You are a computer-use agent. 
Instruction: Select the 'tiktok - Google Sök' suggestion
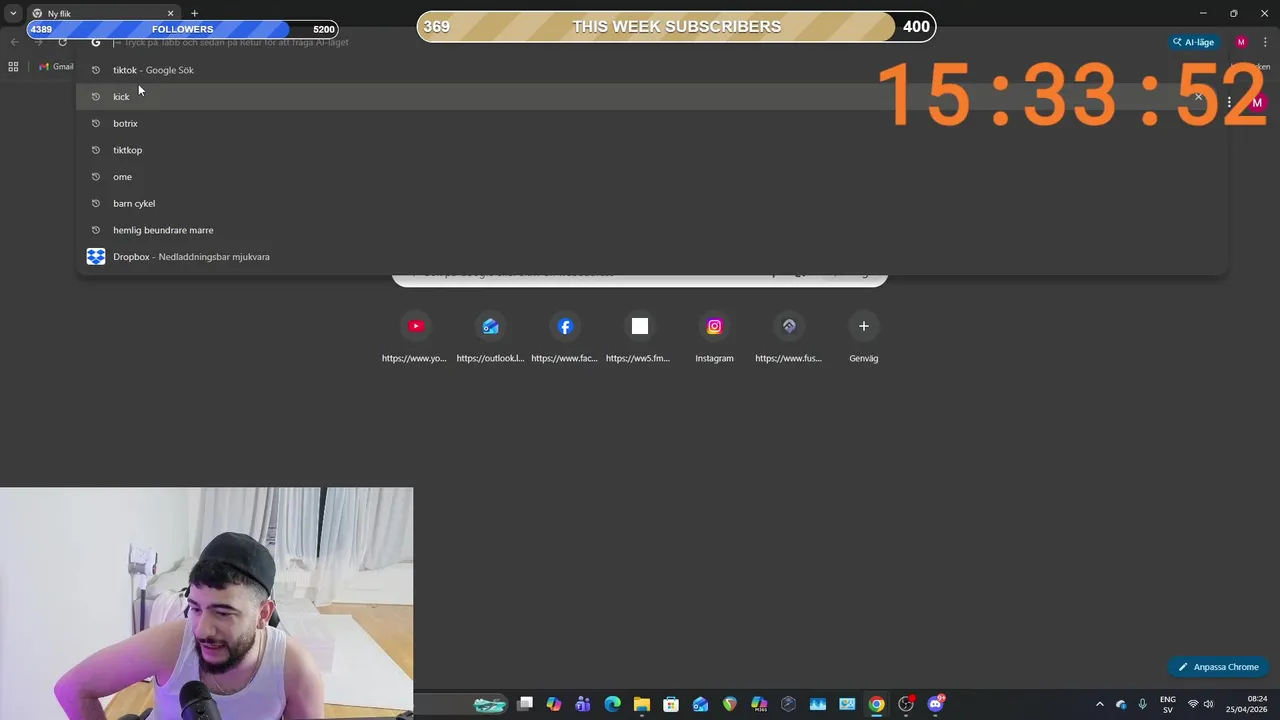pos(651,70)
